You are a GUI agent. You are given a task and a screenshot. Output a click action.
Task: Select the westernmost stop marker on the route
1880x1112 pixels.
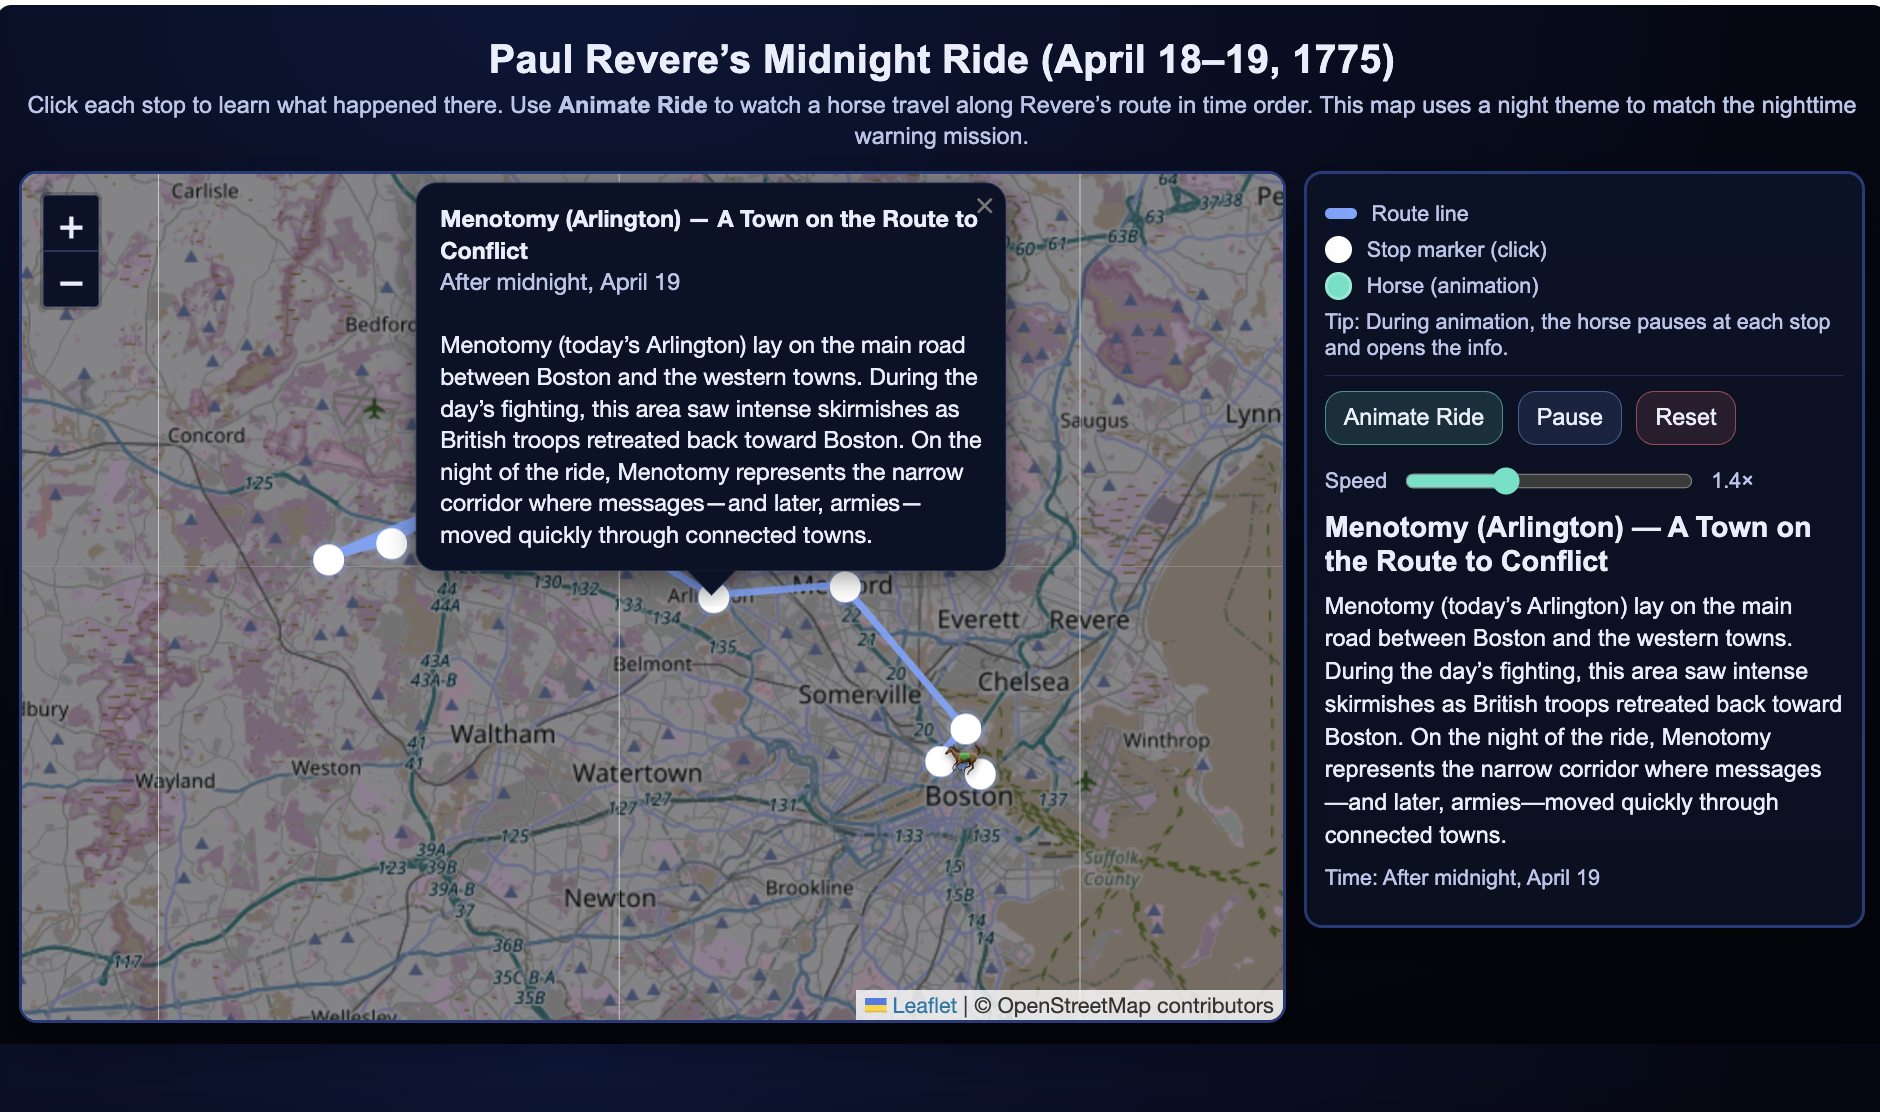[329, 559]
